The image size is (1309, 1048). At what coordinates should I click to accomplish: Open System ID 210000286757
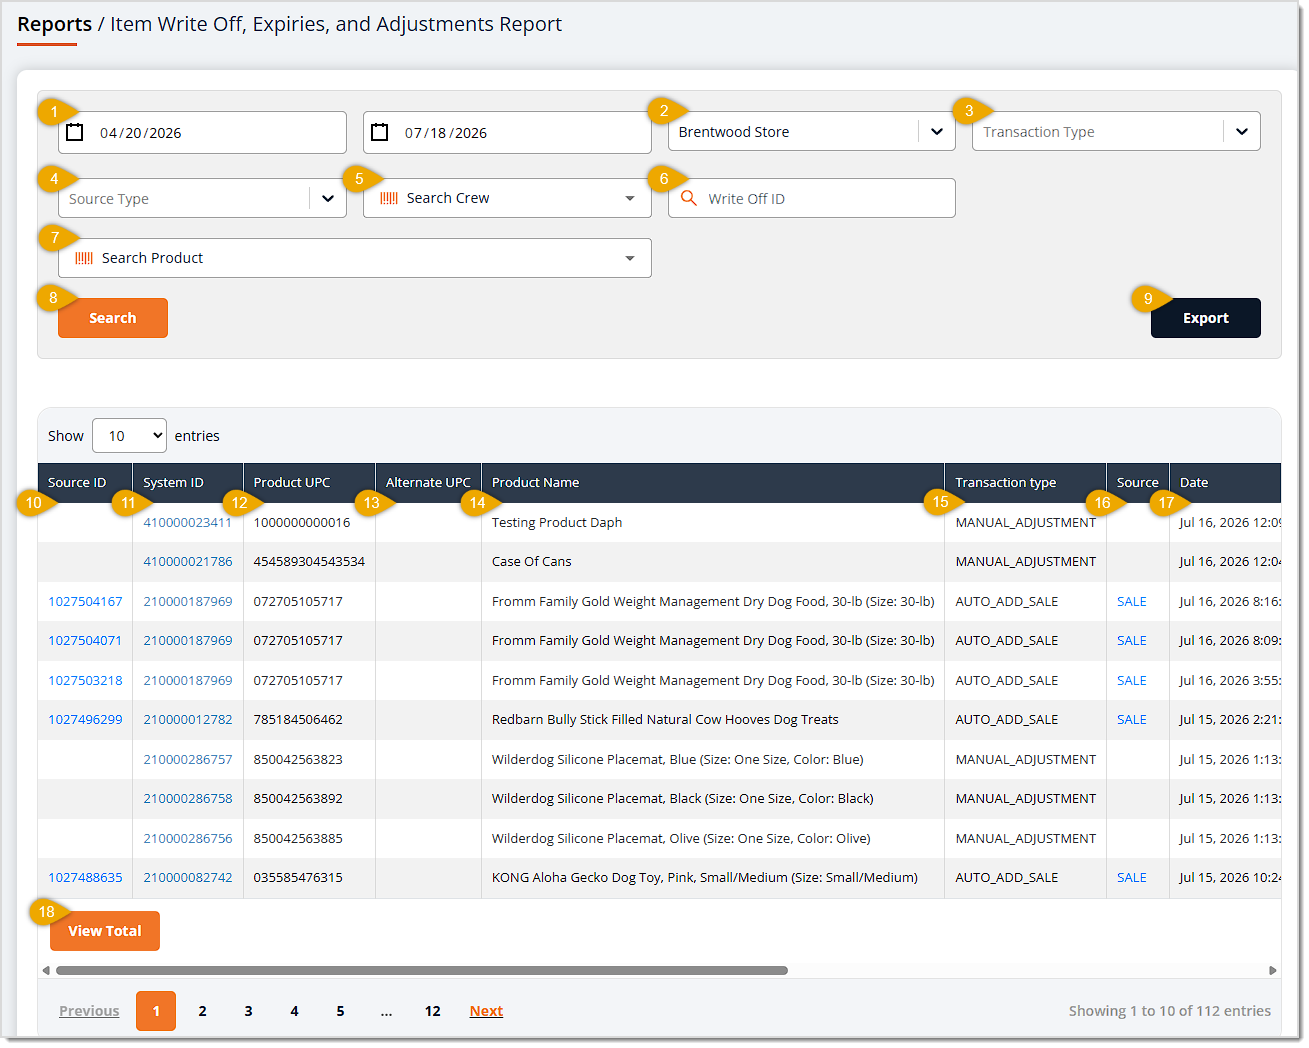[x=187, y=759]
